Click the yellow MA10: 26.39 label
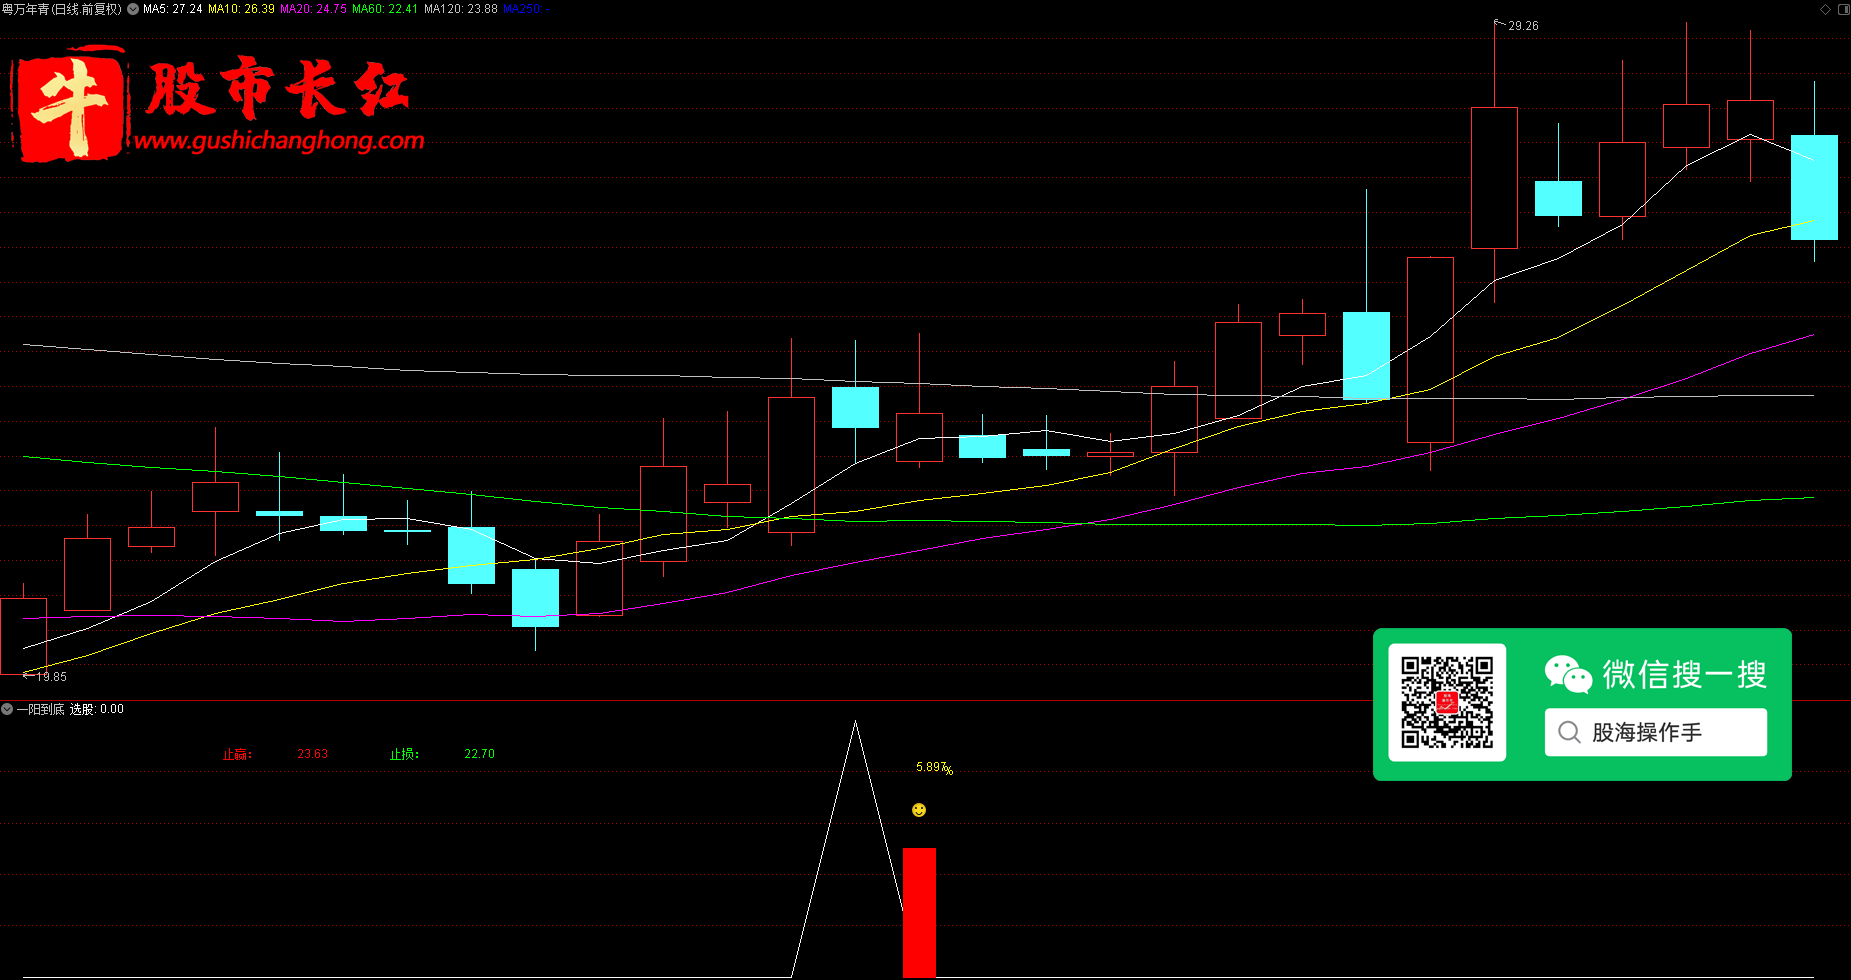This screenshot has height=980, width=1851. click(241, 9)
